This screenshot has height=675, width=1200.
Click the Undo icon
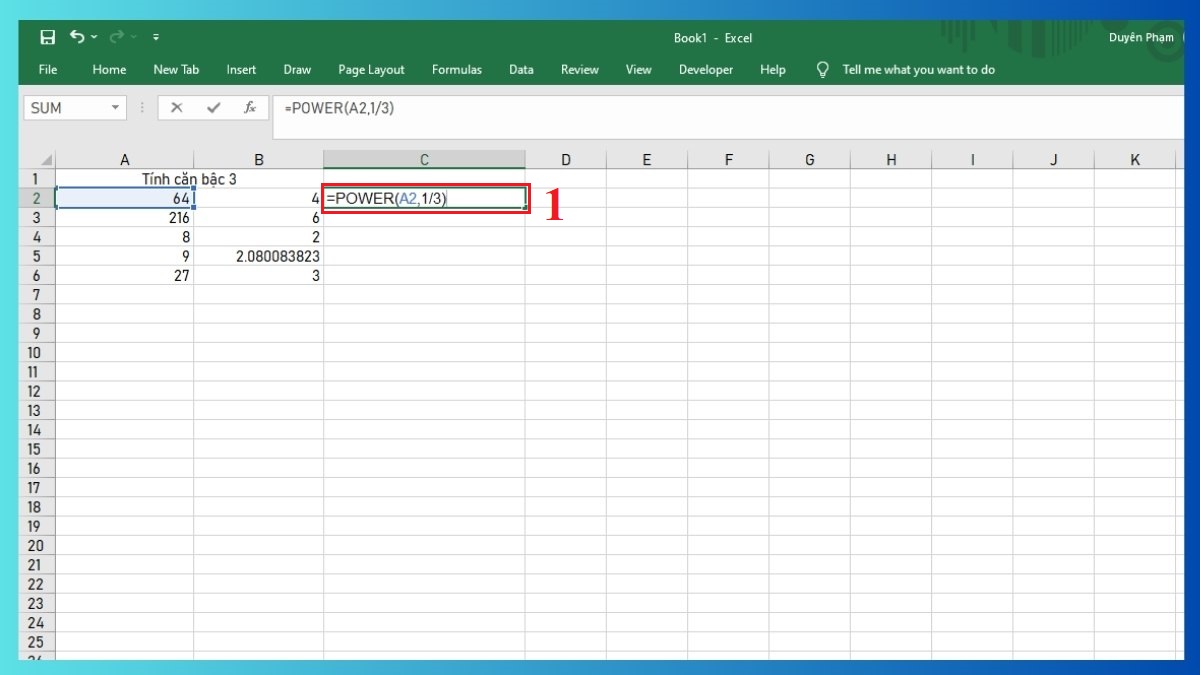[80, 37]
